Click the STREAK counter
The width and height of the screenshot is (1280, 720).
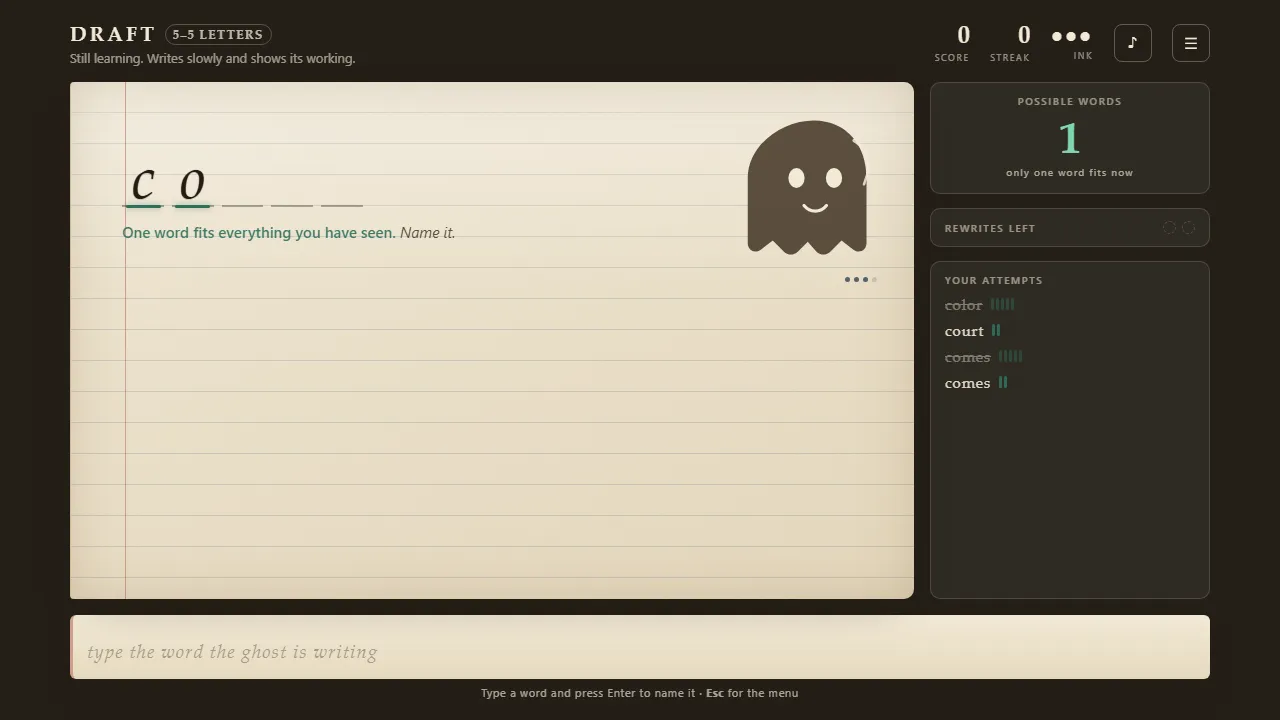[1010, 44]
